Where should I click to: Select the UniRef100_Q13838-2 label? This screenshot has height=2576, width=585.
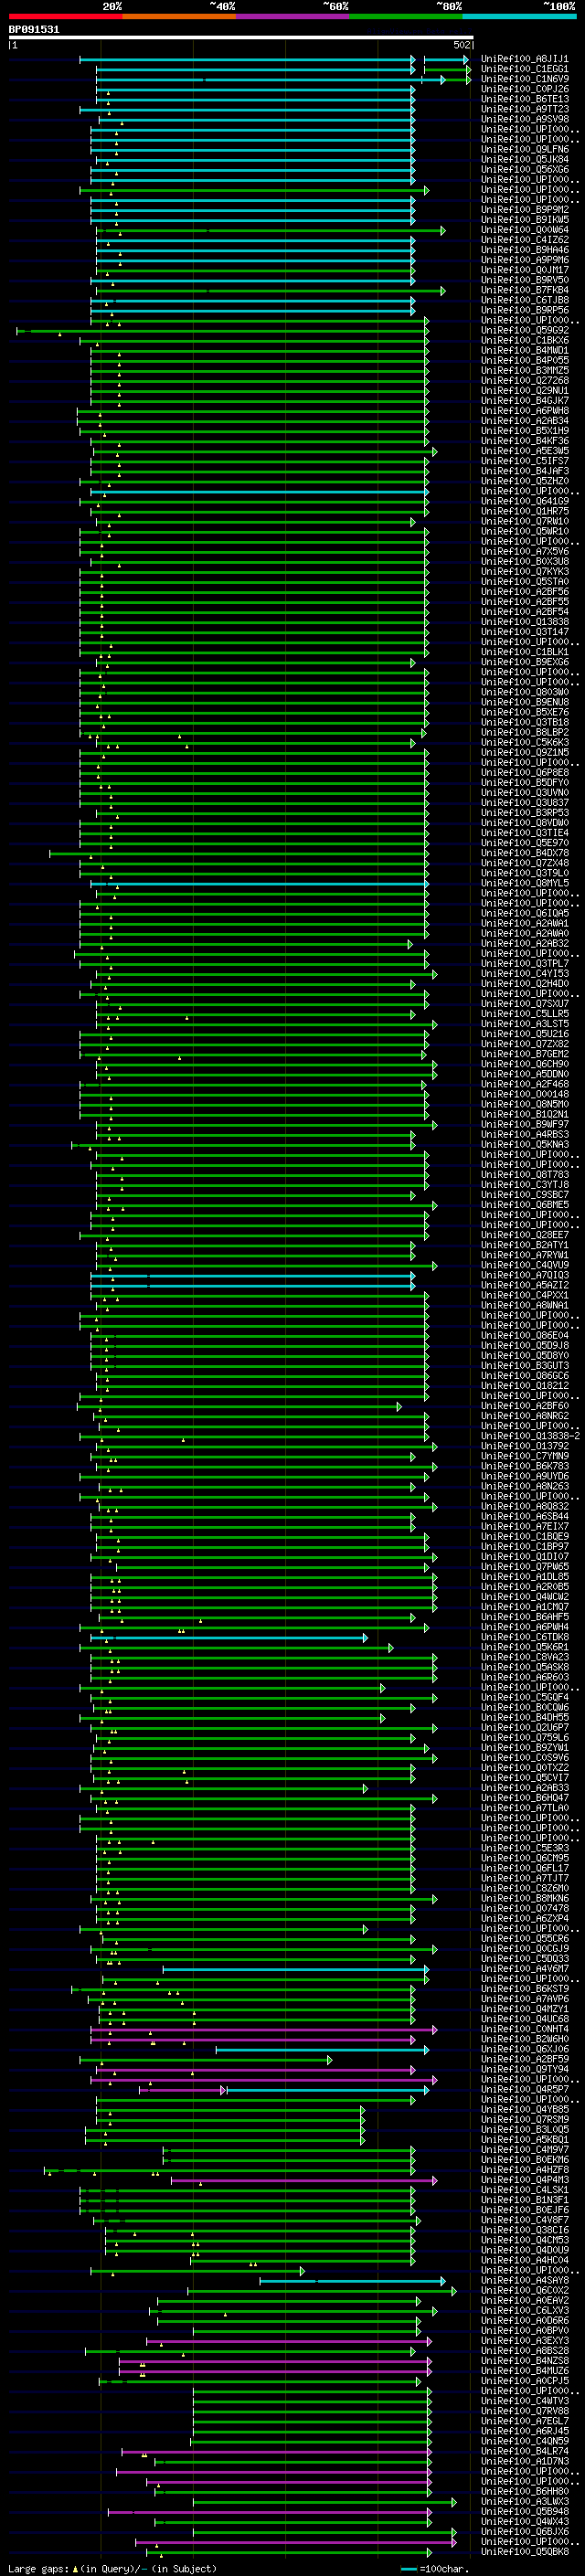point(530,1437)
